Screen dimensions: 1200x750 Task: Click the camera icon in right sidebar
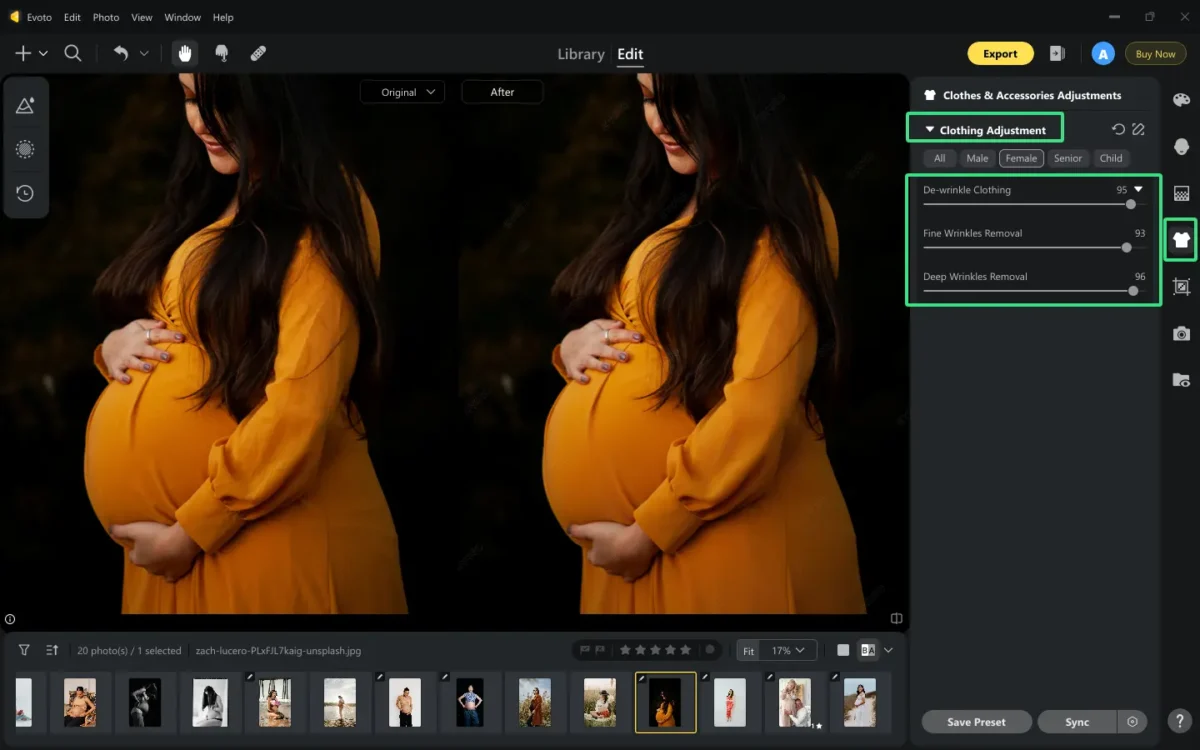click(x=1181, y=334)
